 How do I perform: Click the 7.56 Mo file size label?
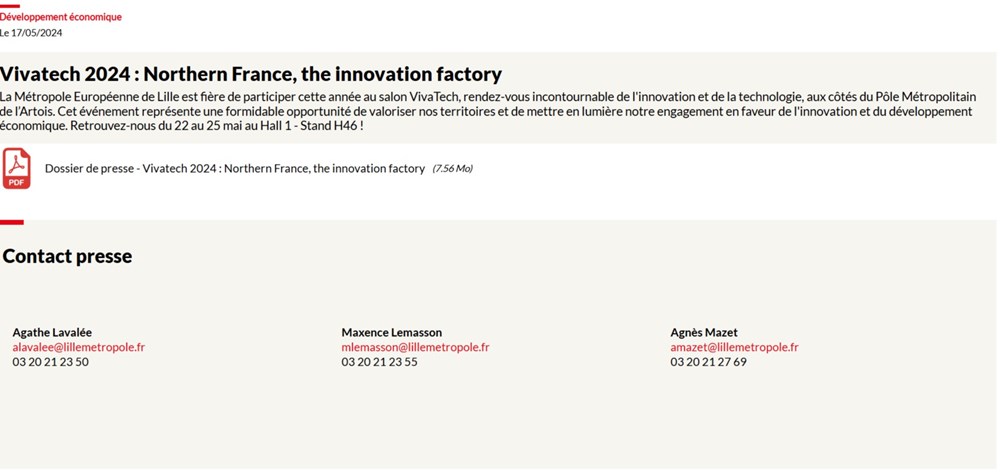click(x=452, y=169)
